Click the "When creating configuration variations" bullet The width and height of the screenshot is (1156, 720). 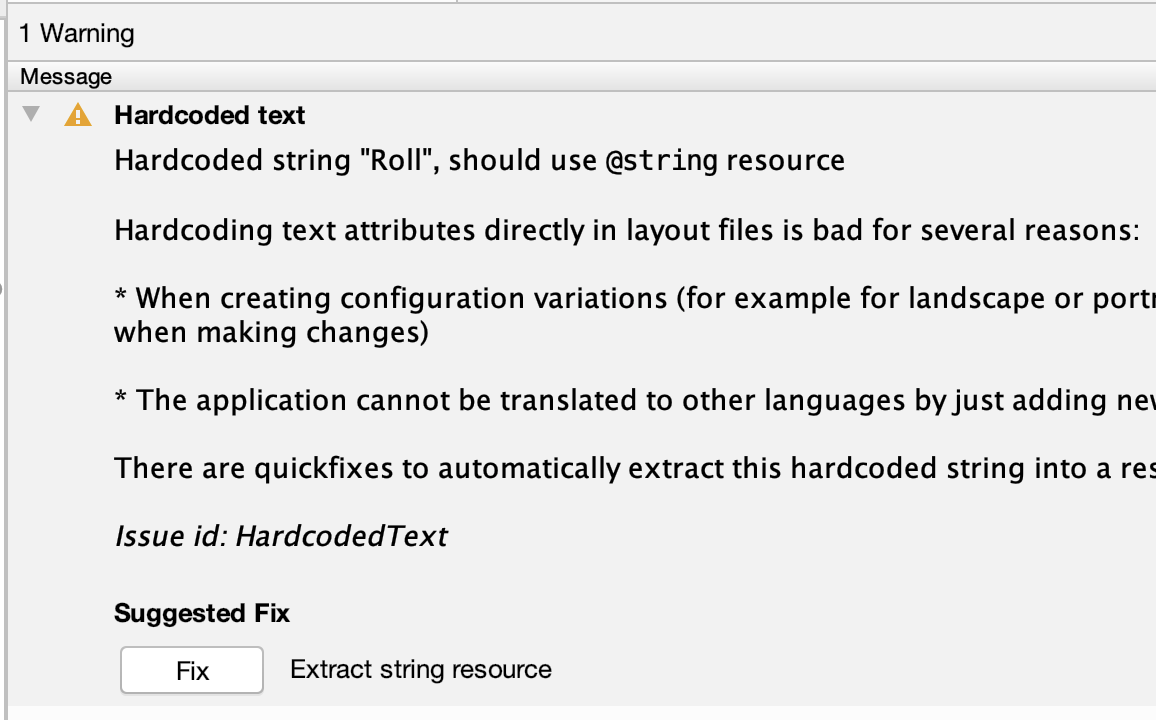[x=400, y=299]
